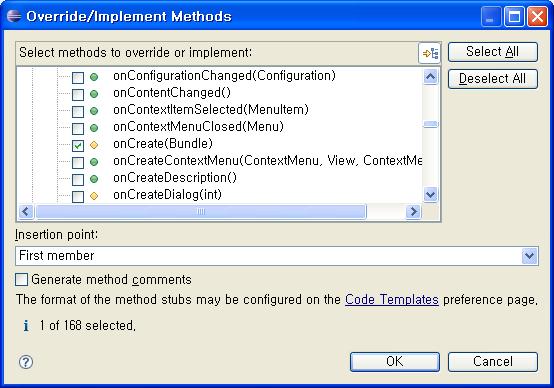This screenshot has height=388, width=554.
Task: Open the Insertion point dropdown arrow
Action: coord(529,256)
